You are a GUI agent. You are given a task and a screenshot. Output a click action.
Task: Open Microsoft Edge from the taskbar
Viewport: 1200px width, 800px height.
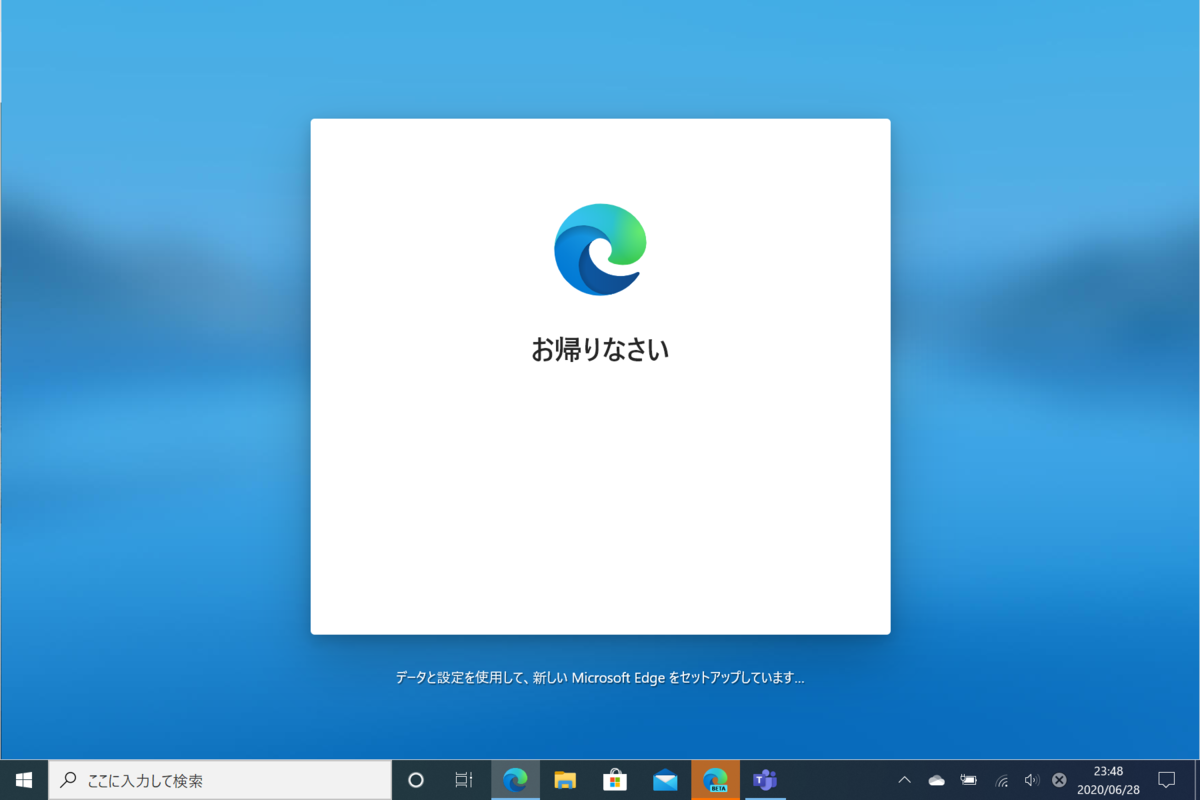coord(515,780)
